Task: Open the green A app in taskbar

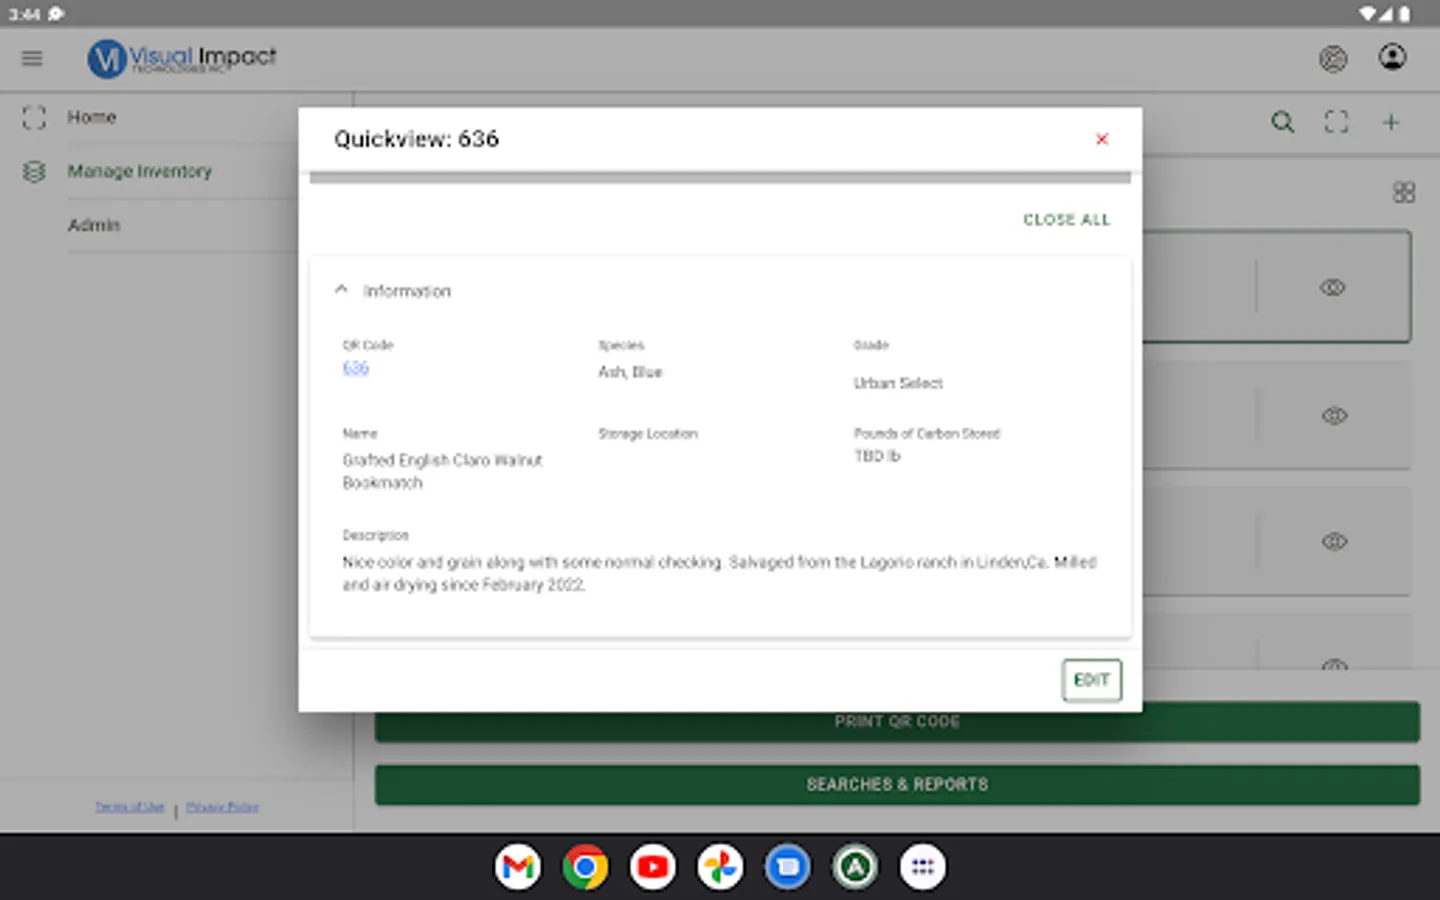Action: click(855, 867)
